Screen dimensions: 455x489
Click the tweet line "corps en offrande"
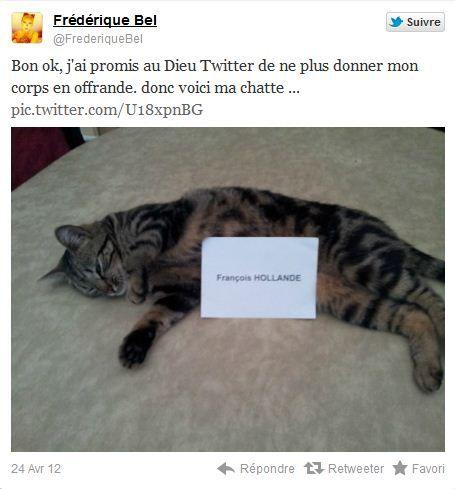[x=155, y=88]
